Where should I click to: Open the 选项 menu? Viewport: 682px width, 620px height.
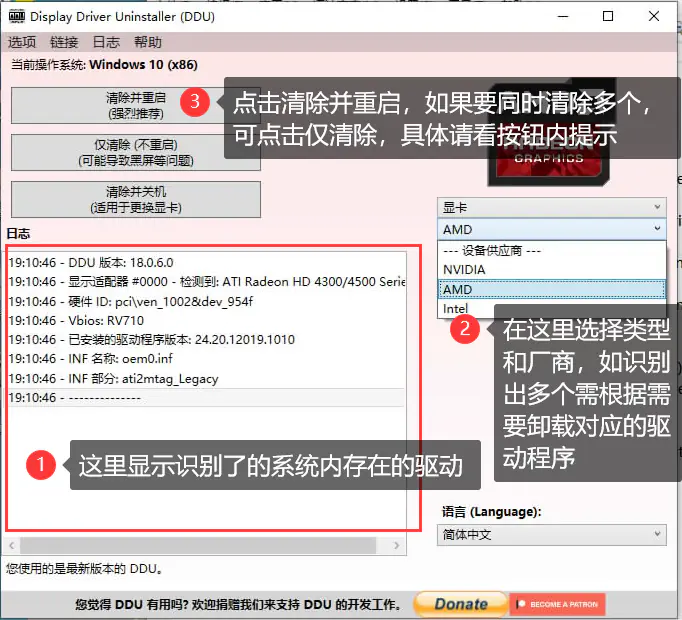click(x=22, y=42)
